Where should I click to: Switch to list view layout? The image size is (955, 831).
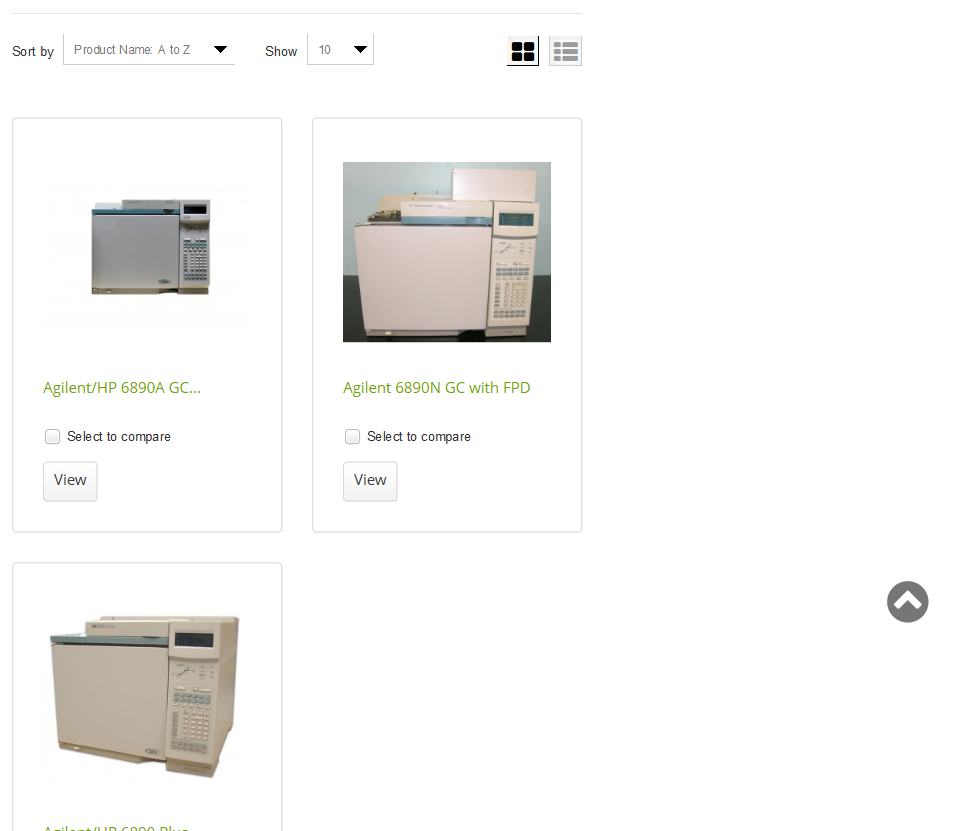(565, 51)
